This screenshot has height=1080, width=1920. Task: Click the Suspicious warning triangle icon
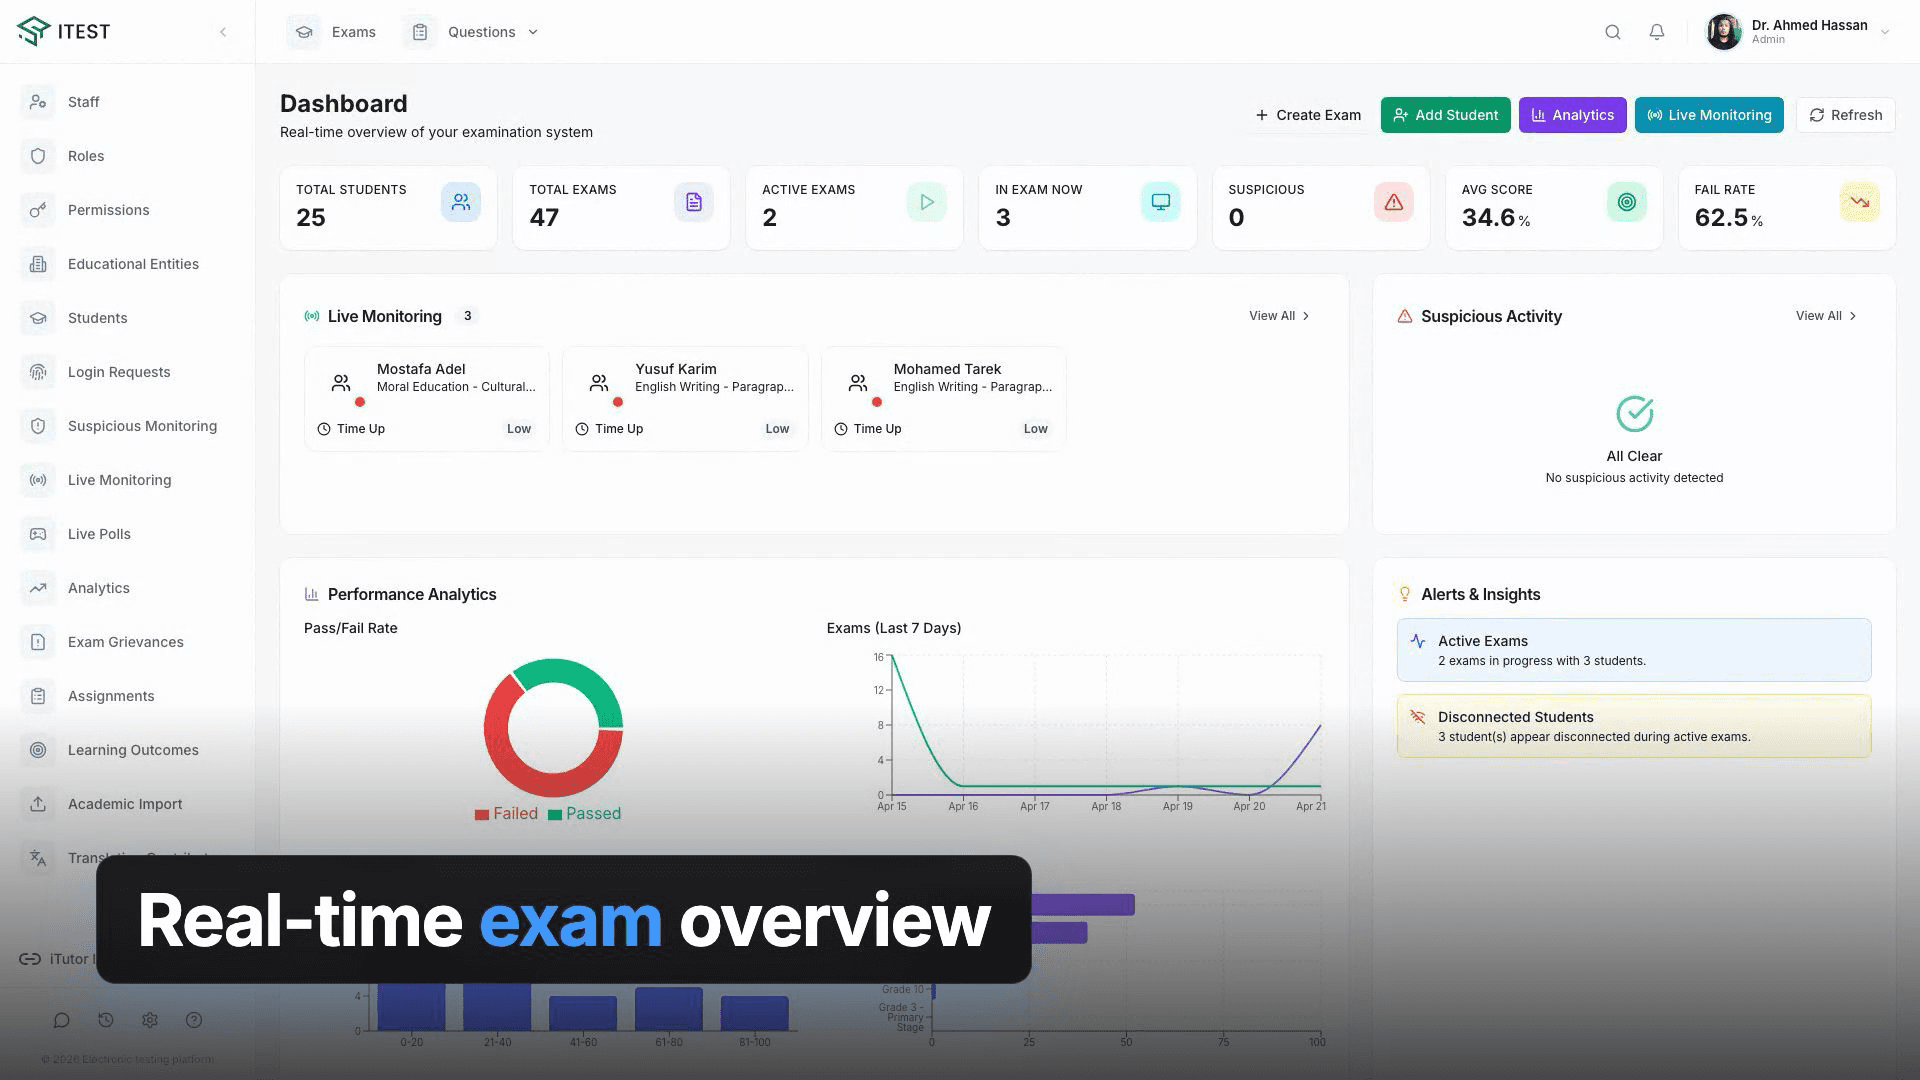click(x=1394, y=202)
